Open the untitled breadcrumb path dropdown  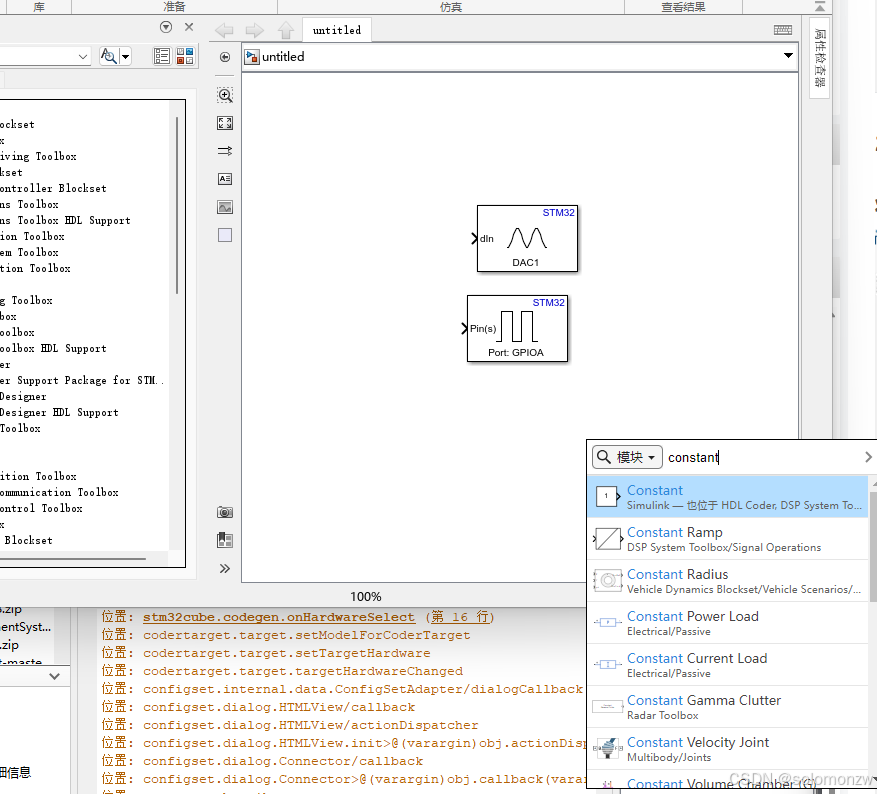click(x=788, y=55)
